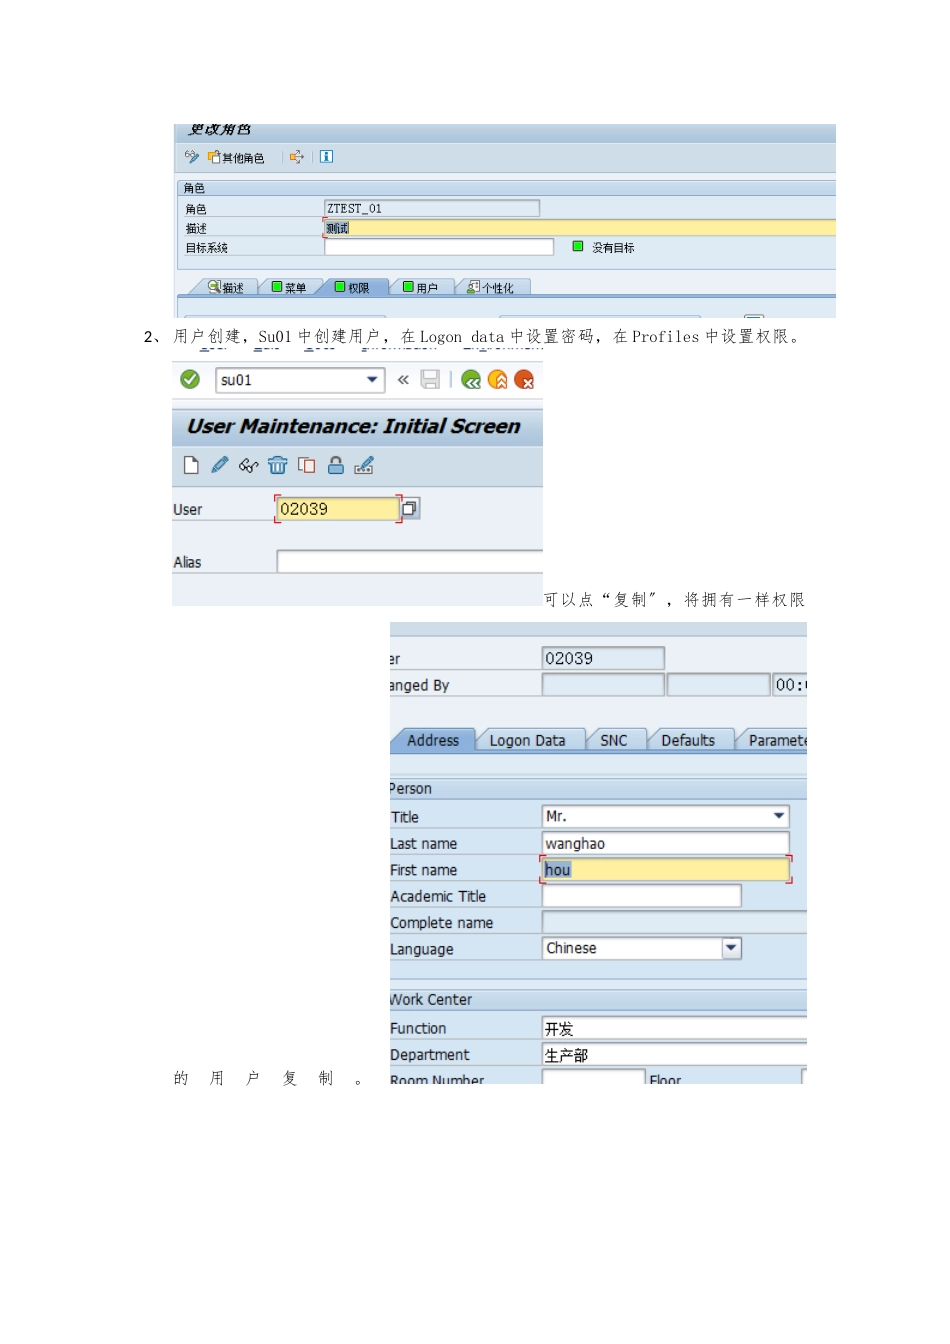This screenshot has width=950, height=1344.
Task: Click the Change password icon
Action: click(x=364, y=465)
